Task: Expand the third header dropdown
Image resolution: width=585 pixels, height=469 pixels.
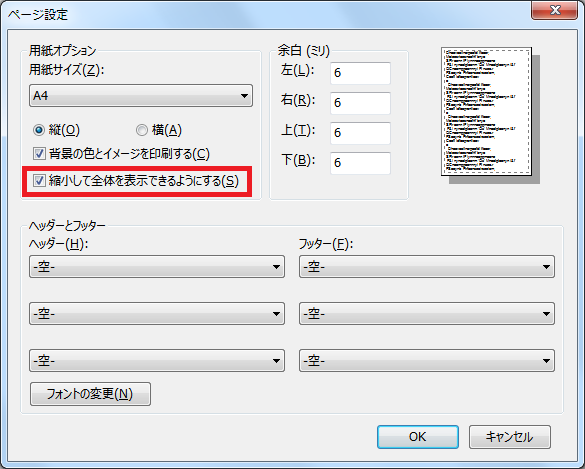Action: pyautogui.click(x=157, y=361)
